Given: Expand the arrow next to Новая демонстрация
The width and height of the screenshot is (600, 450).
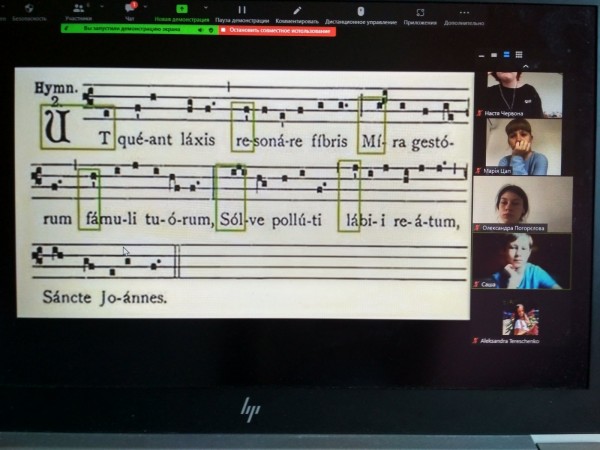Looking at the screenshot, I should tap(205, 8).
